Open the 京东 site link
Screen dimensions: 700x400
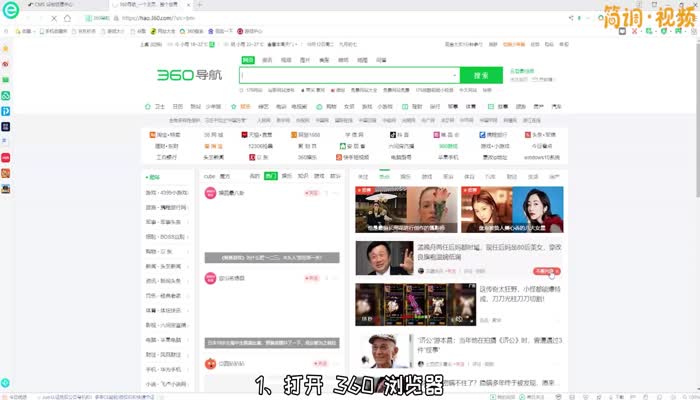click(259, 157)
